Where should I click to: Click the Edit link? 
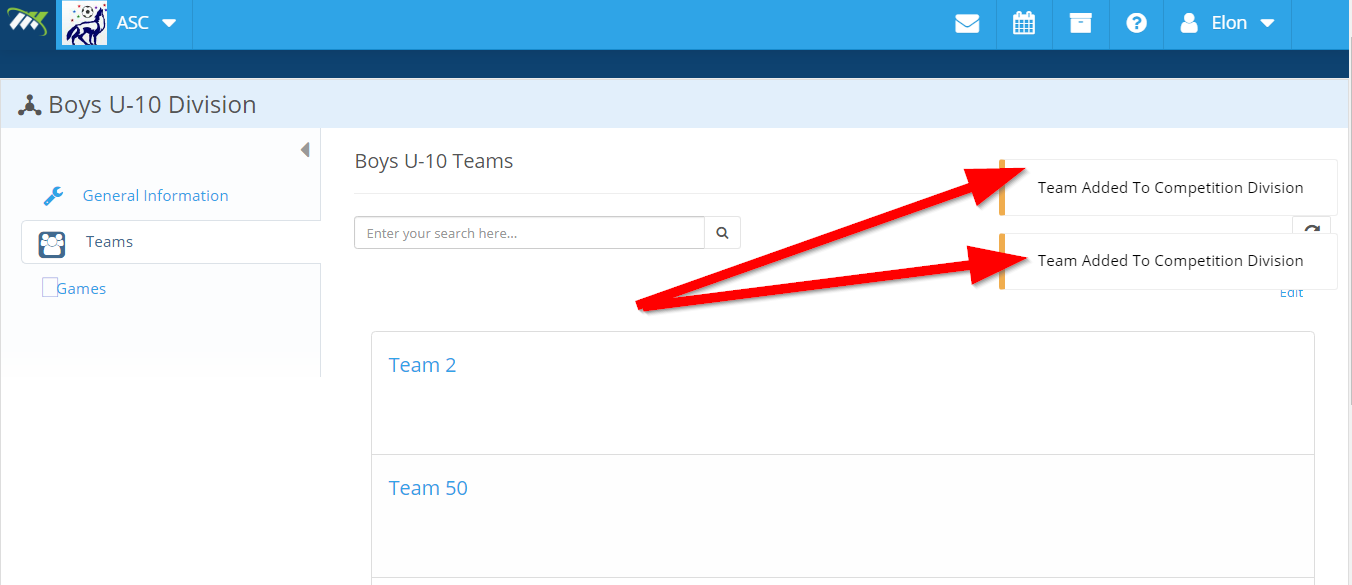click(x=1291, y=293)
